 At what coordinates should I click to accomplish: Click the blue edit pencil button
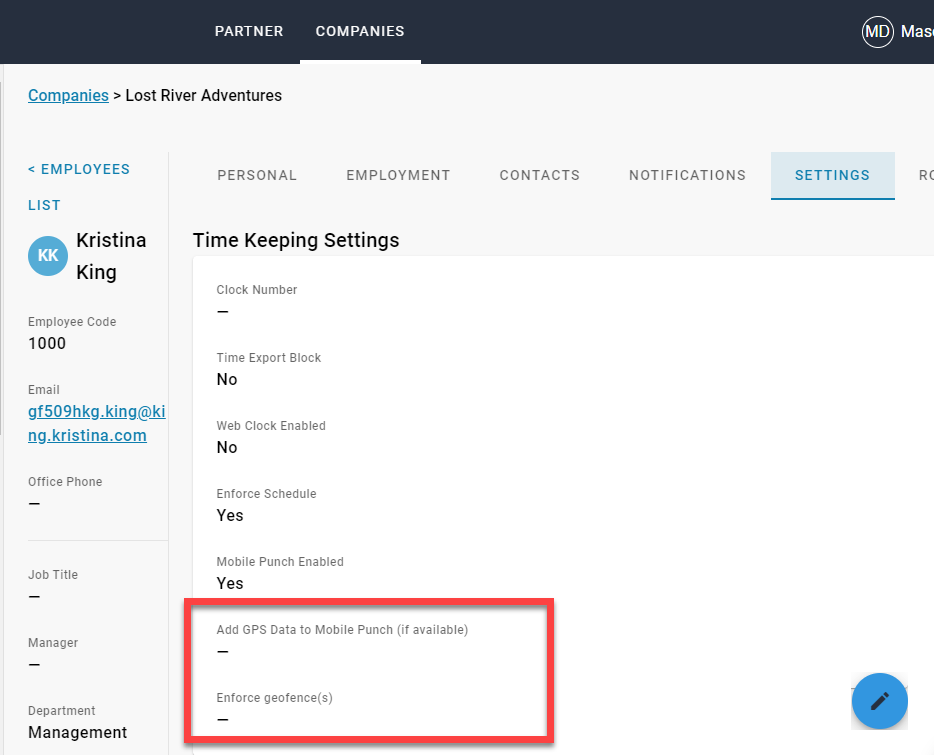click(879, 701)
